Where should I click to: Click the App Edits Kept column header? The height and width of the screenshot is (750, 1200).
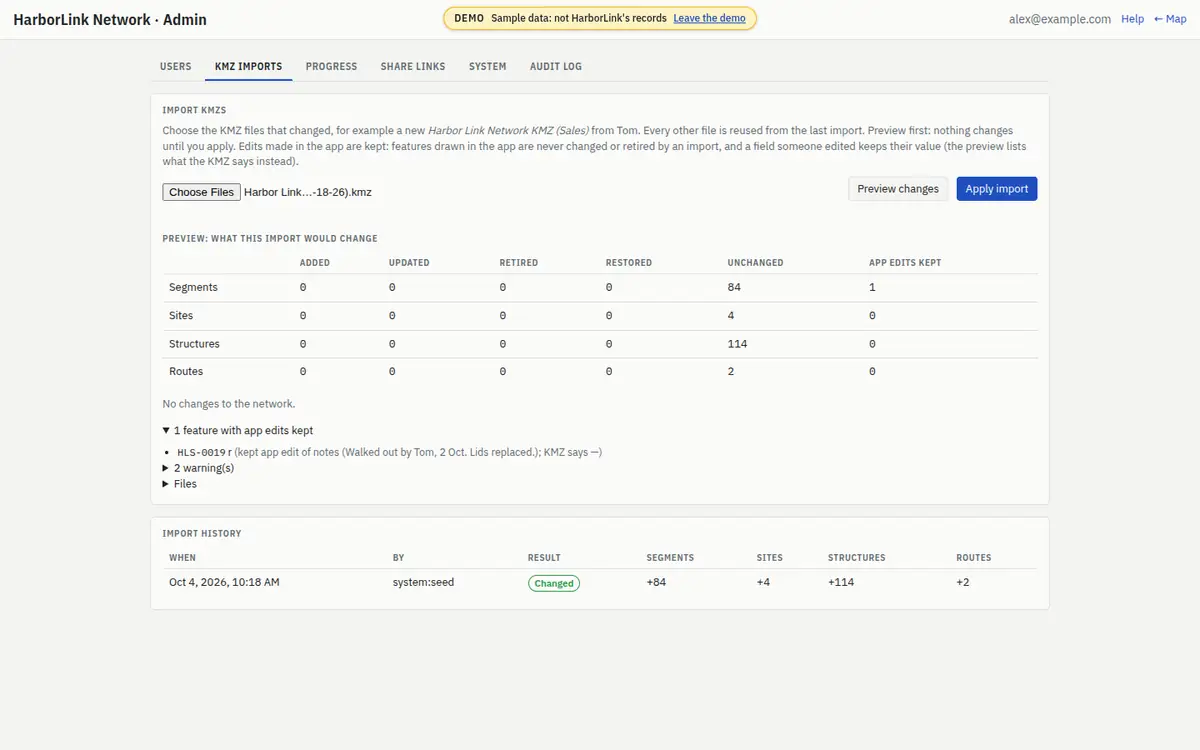click(905, 263)
